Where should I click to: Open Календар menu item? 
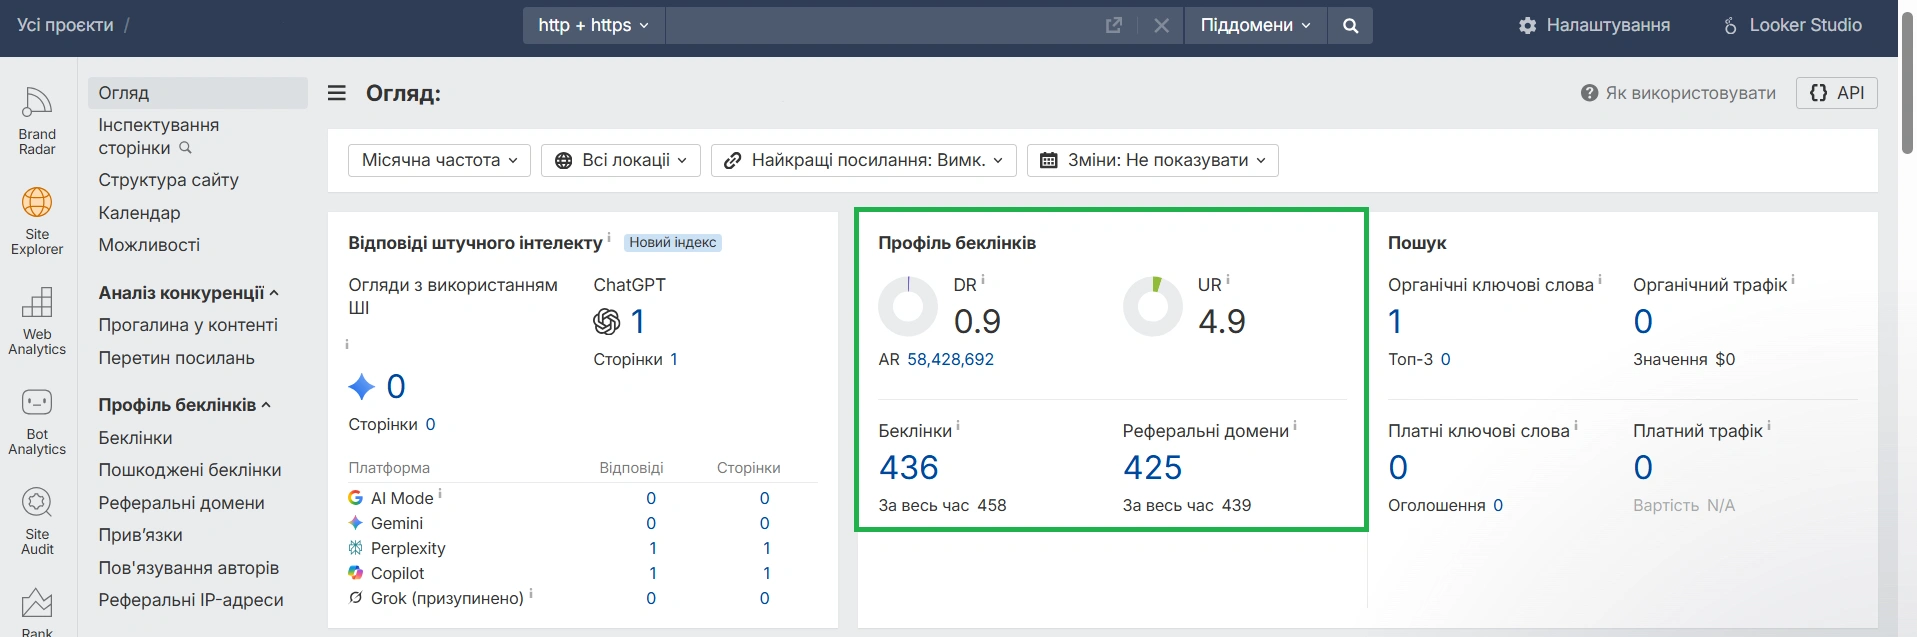point(139,213)
